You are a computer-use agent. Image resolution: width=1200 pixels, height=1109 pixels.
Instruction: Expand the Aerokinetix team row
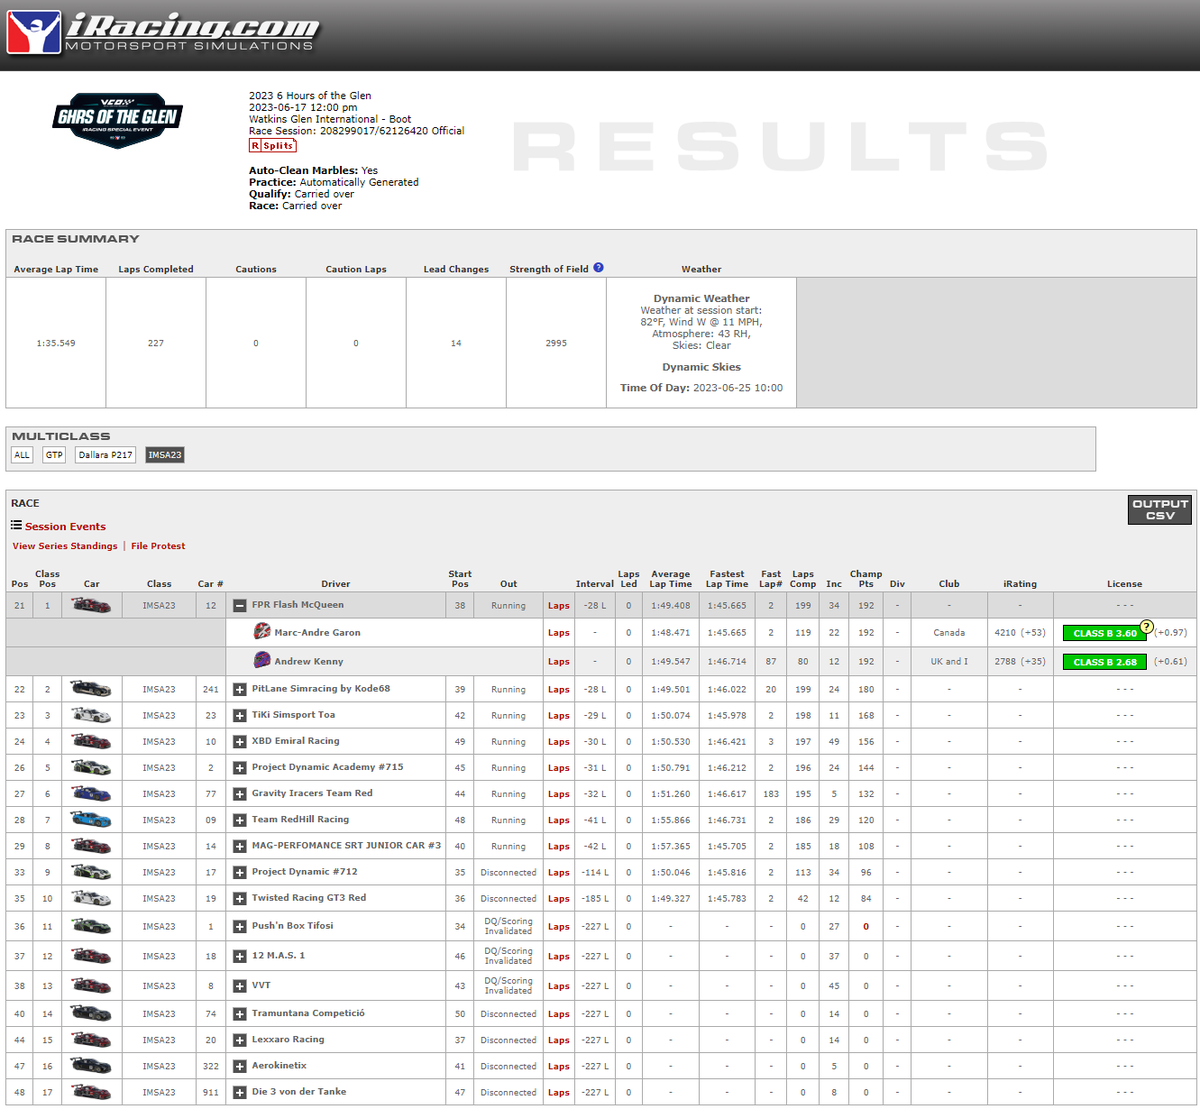[239, 1066]
